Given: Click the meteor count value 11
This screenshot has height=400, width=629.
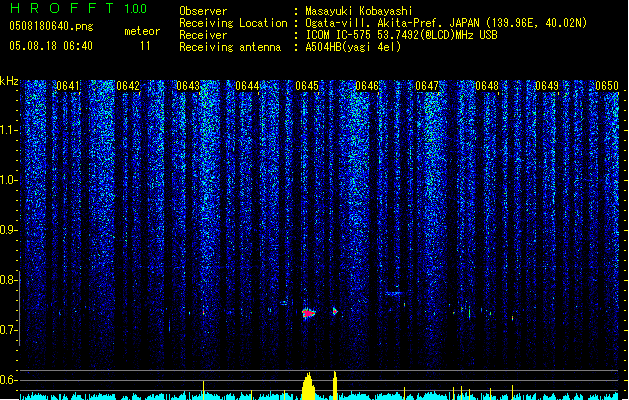Looking at the screenshot, I should click(x=145, y=46).
